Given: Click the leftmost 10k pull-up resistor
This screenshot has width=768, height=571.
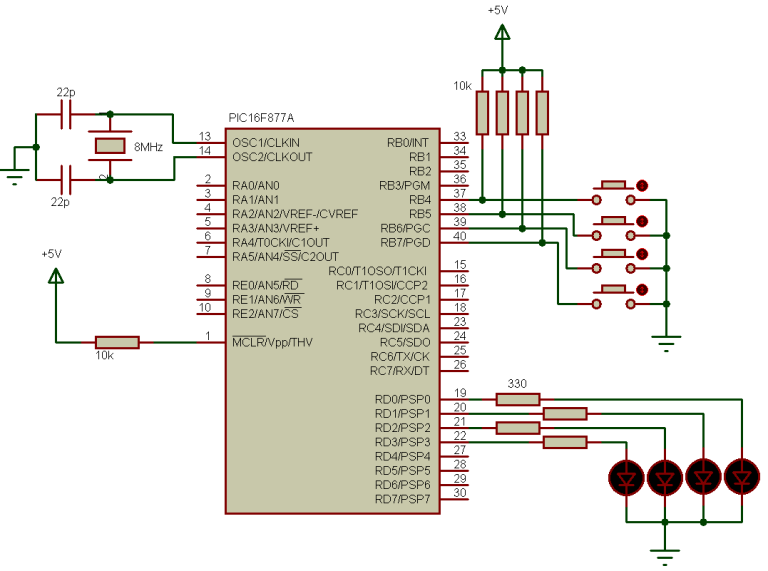Looking at the screenshot, I should [482, 113].
